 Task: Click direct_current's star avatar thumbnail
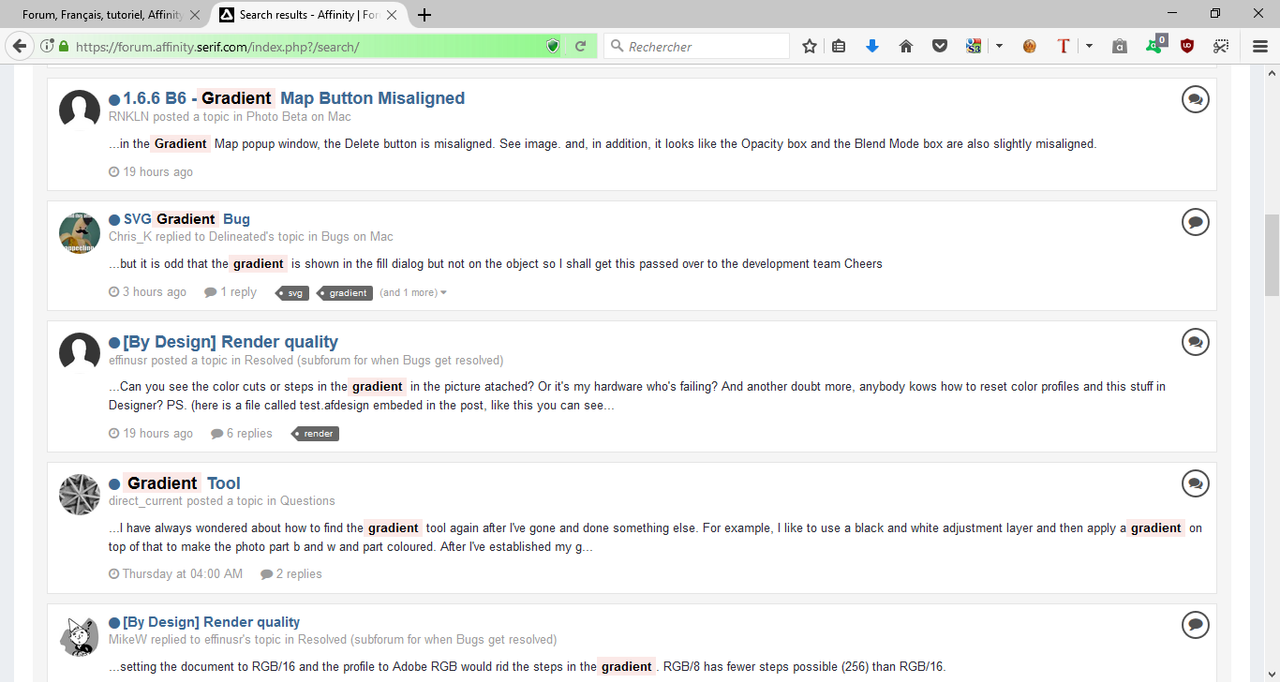coord(80,495)
